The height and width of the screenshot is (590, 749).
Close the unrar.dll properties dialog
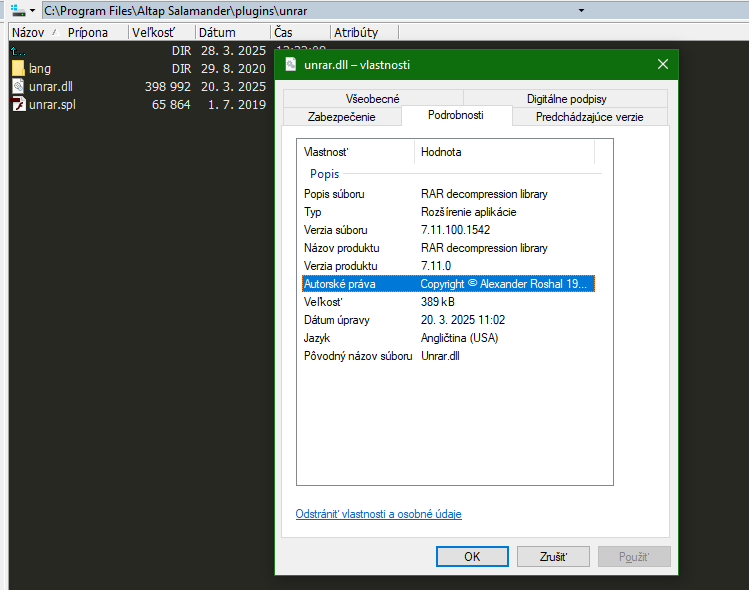[x=663, y=64]
